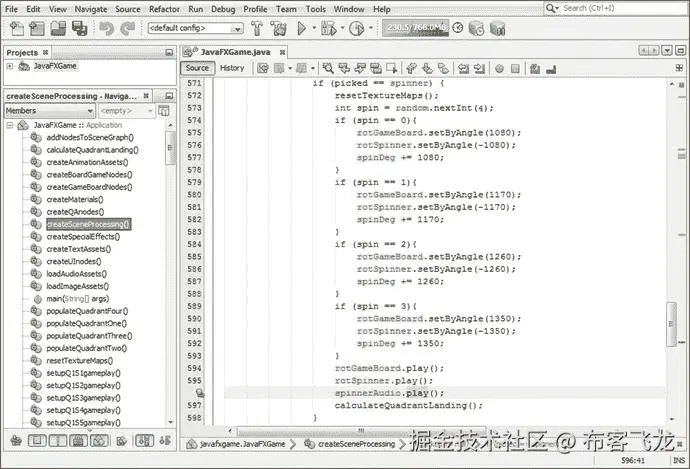Image resolution: width=690 pixels, height=469 pixels.
Task: Toggle the INS insert mode indicator
Action: tap(679, 461)
